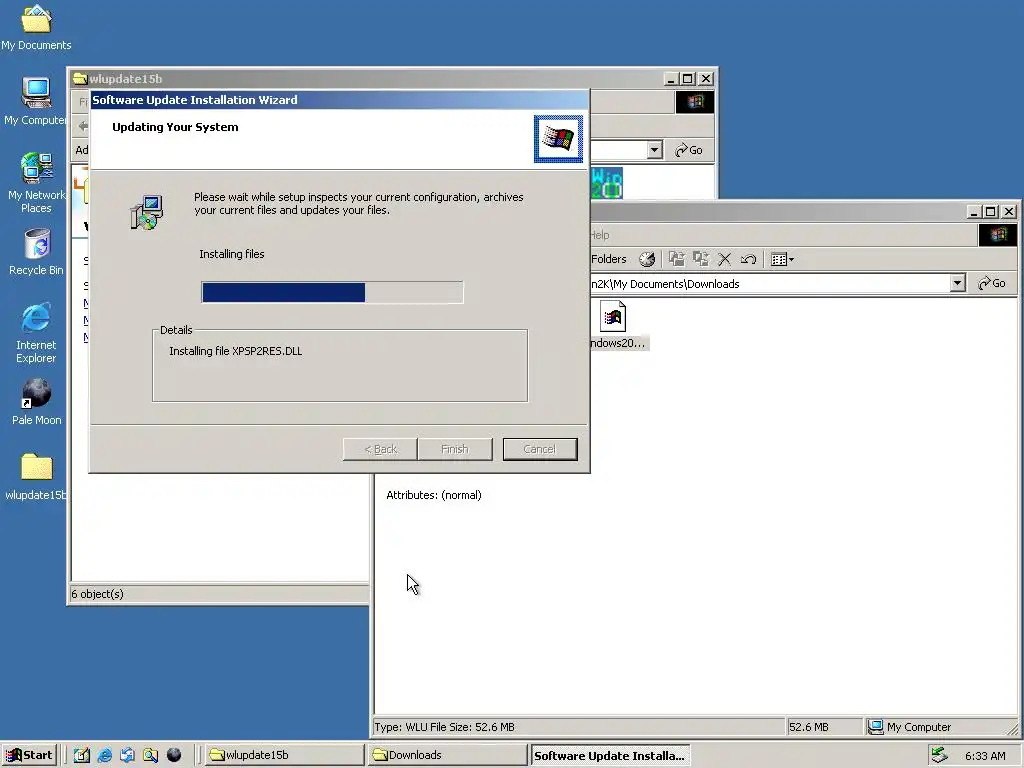Click the disabled Finish button

pos(455,449)
